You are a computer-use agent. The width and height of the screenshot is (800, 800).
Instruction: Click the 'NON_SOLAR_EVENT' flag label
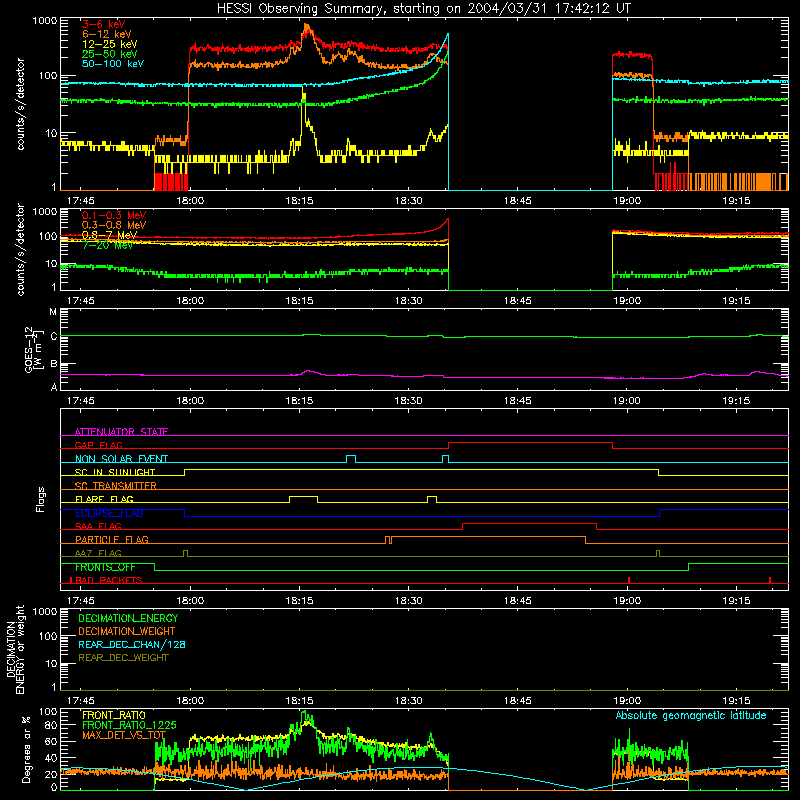point(121,459)
